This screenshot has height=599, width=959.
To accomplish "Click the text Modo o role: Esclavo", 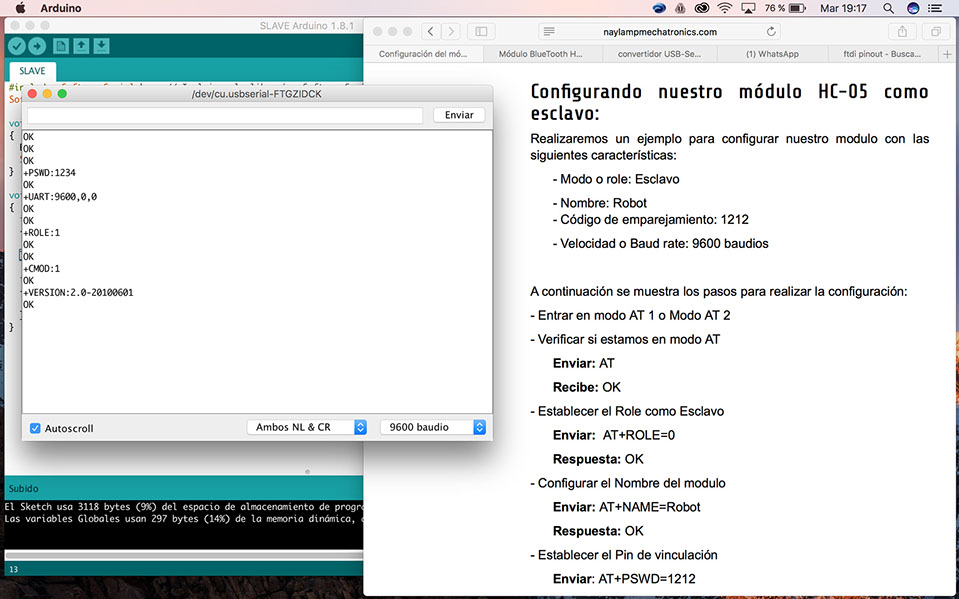I will pos(616,179).
